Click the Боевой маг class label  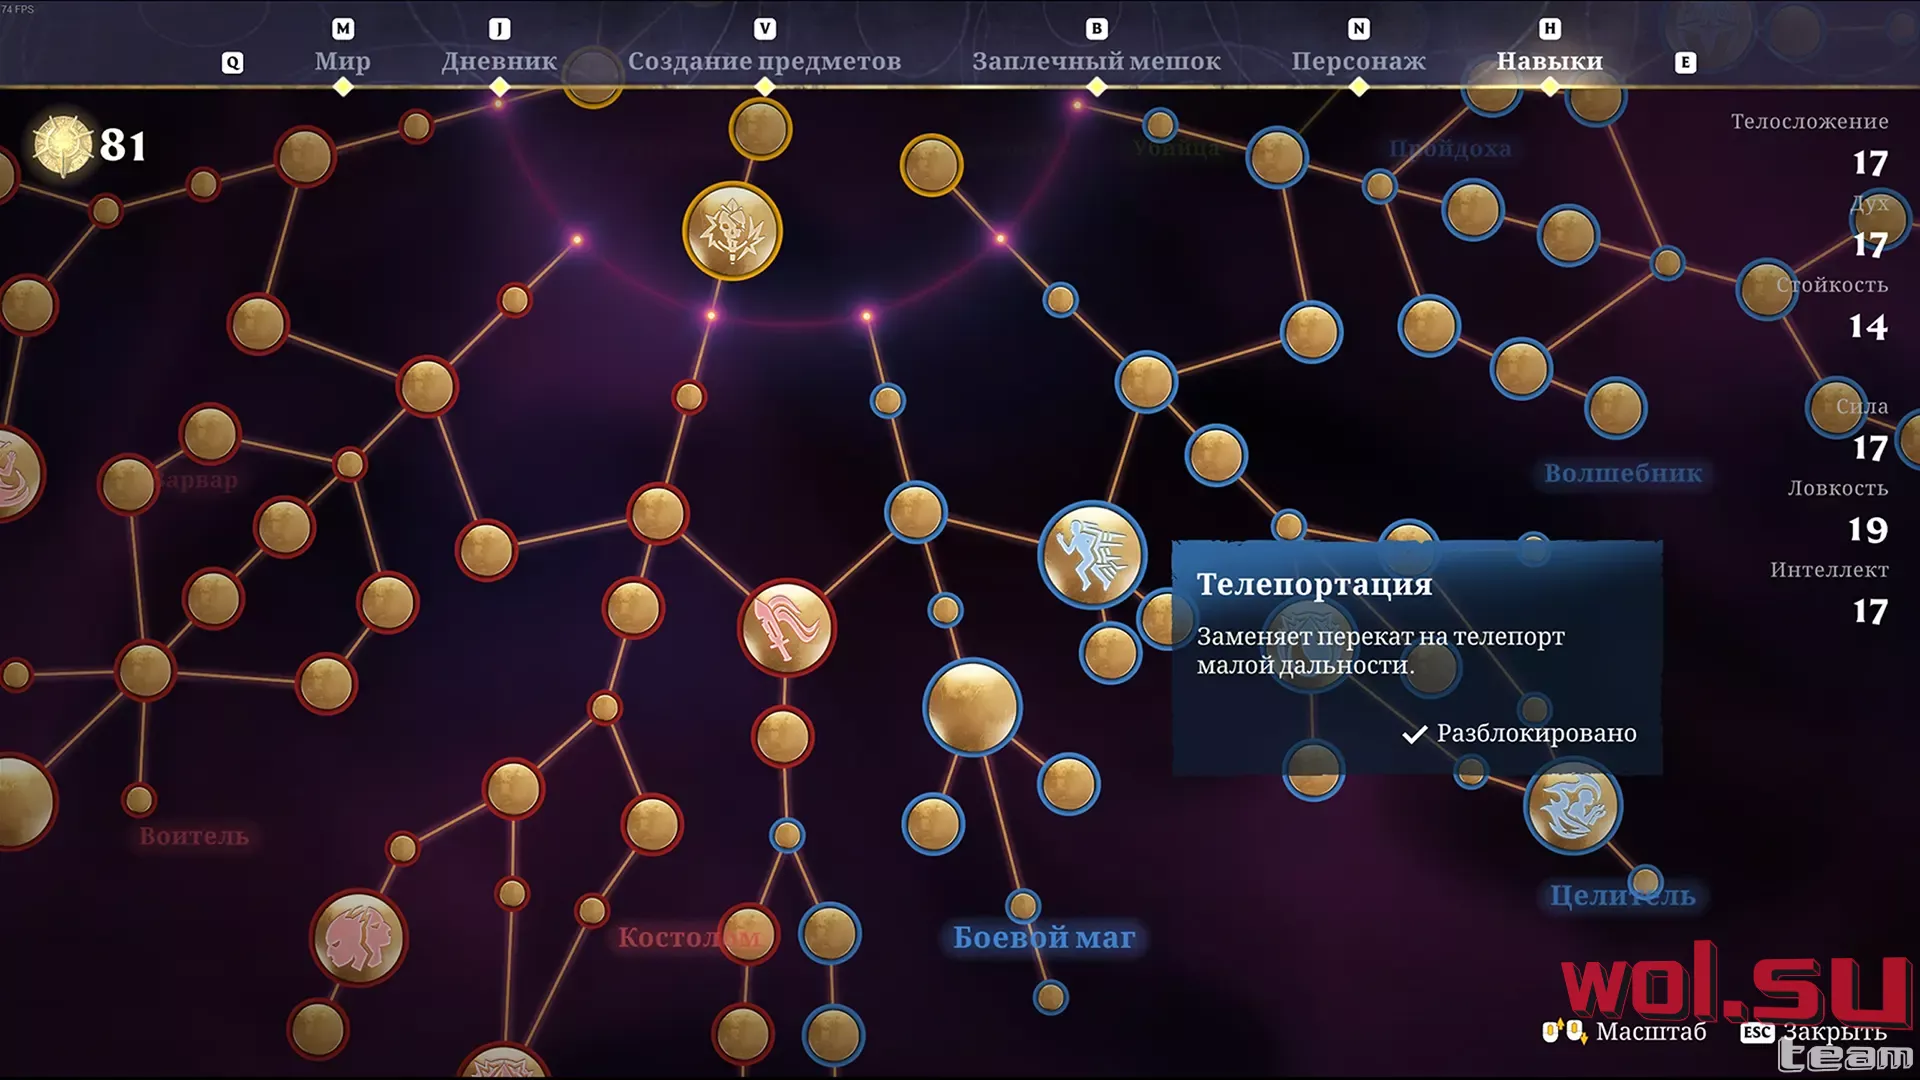coord(1044,938)
